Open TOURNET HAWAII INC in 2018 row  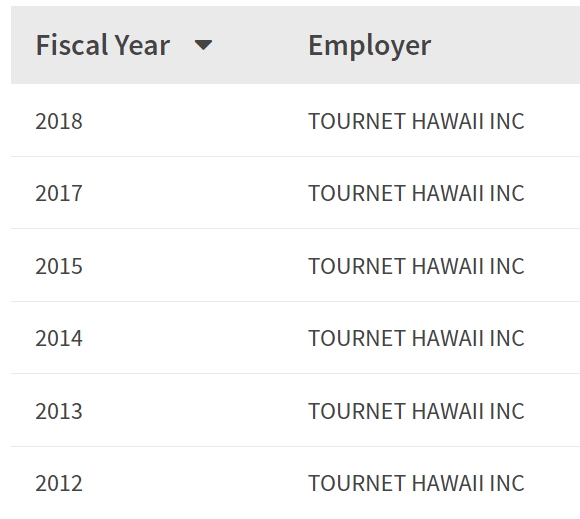(x=416, y=121)
